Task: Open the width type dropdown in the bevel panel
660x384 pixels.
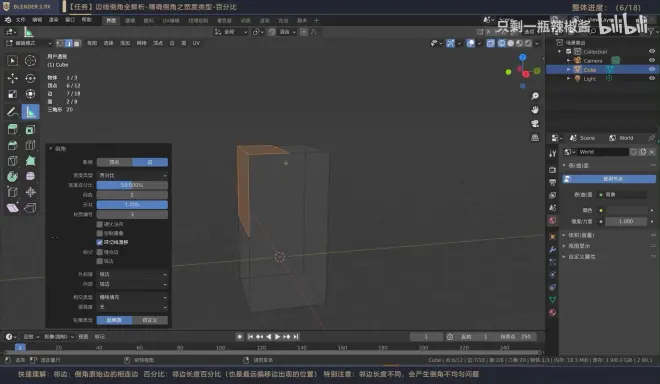Action: tap(132, 175)
